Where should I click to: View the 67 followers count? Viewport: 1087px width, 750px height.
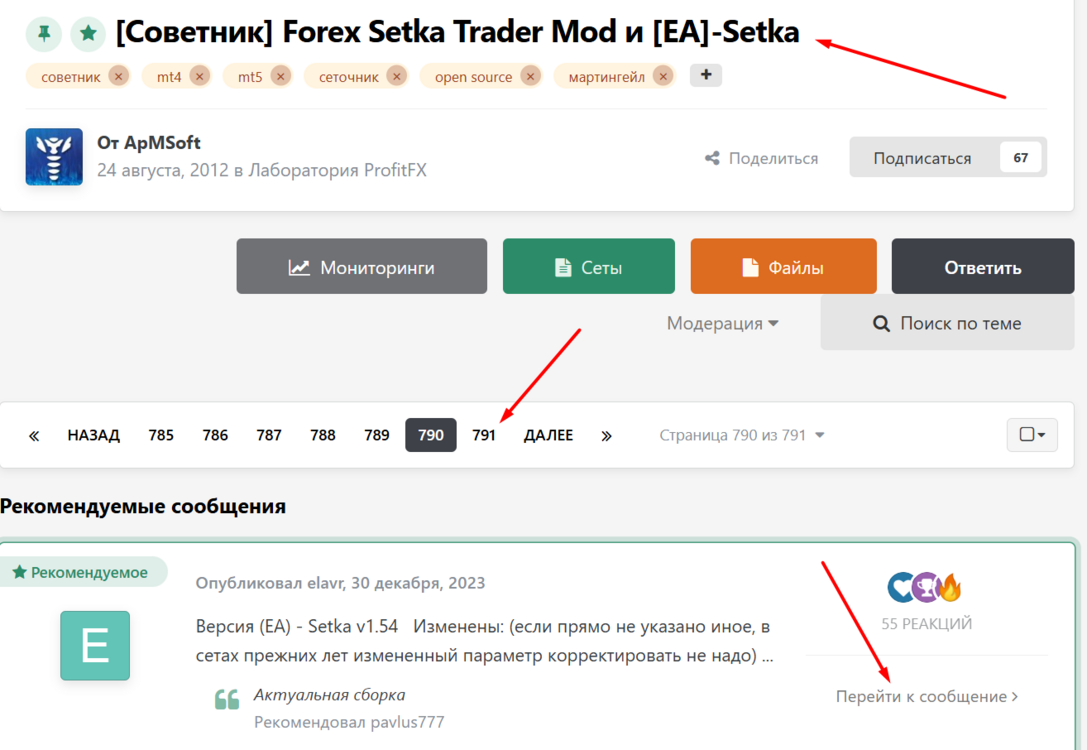click(1020, 157)
